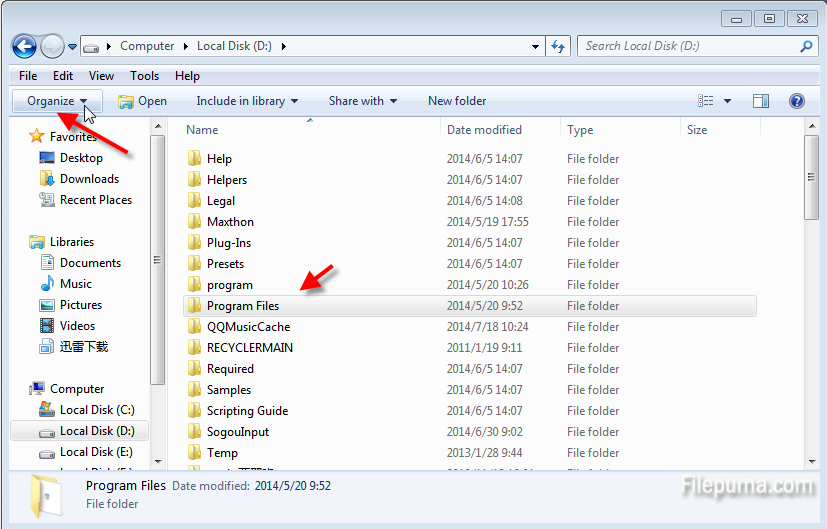Click the search magnifier icon
Image resolution: width=827 pixels, height=529 pixels.
(x=806, y=46)
